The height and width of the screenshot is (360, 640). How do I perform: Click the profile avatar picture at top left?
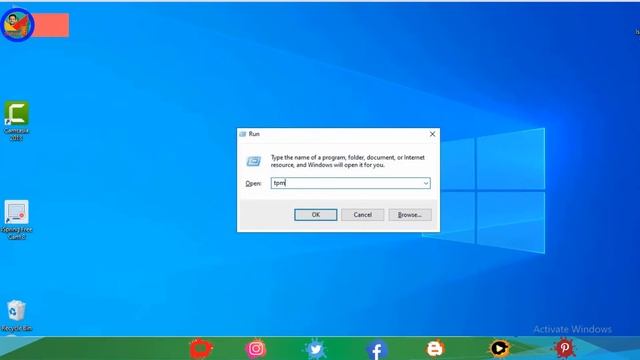tap(17, 25)
